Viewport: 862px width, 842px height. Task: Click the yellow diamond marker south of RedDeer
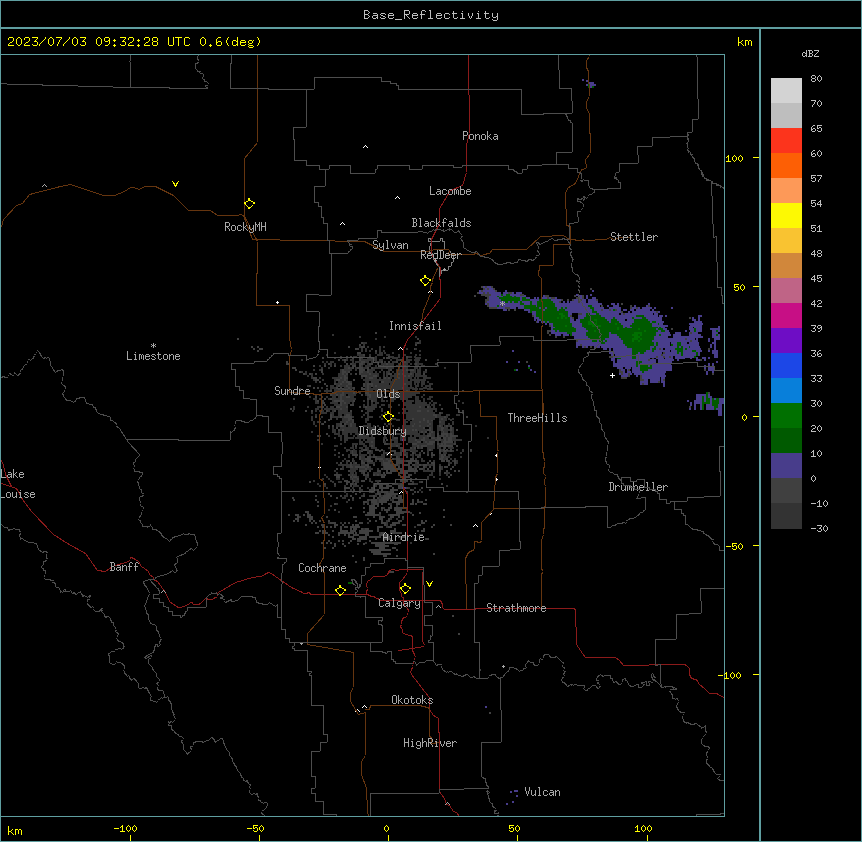(x=426, y=281)
